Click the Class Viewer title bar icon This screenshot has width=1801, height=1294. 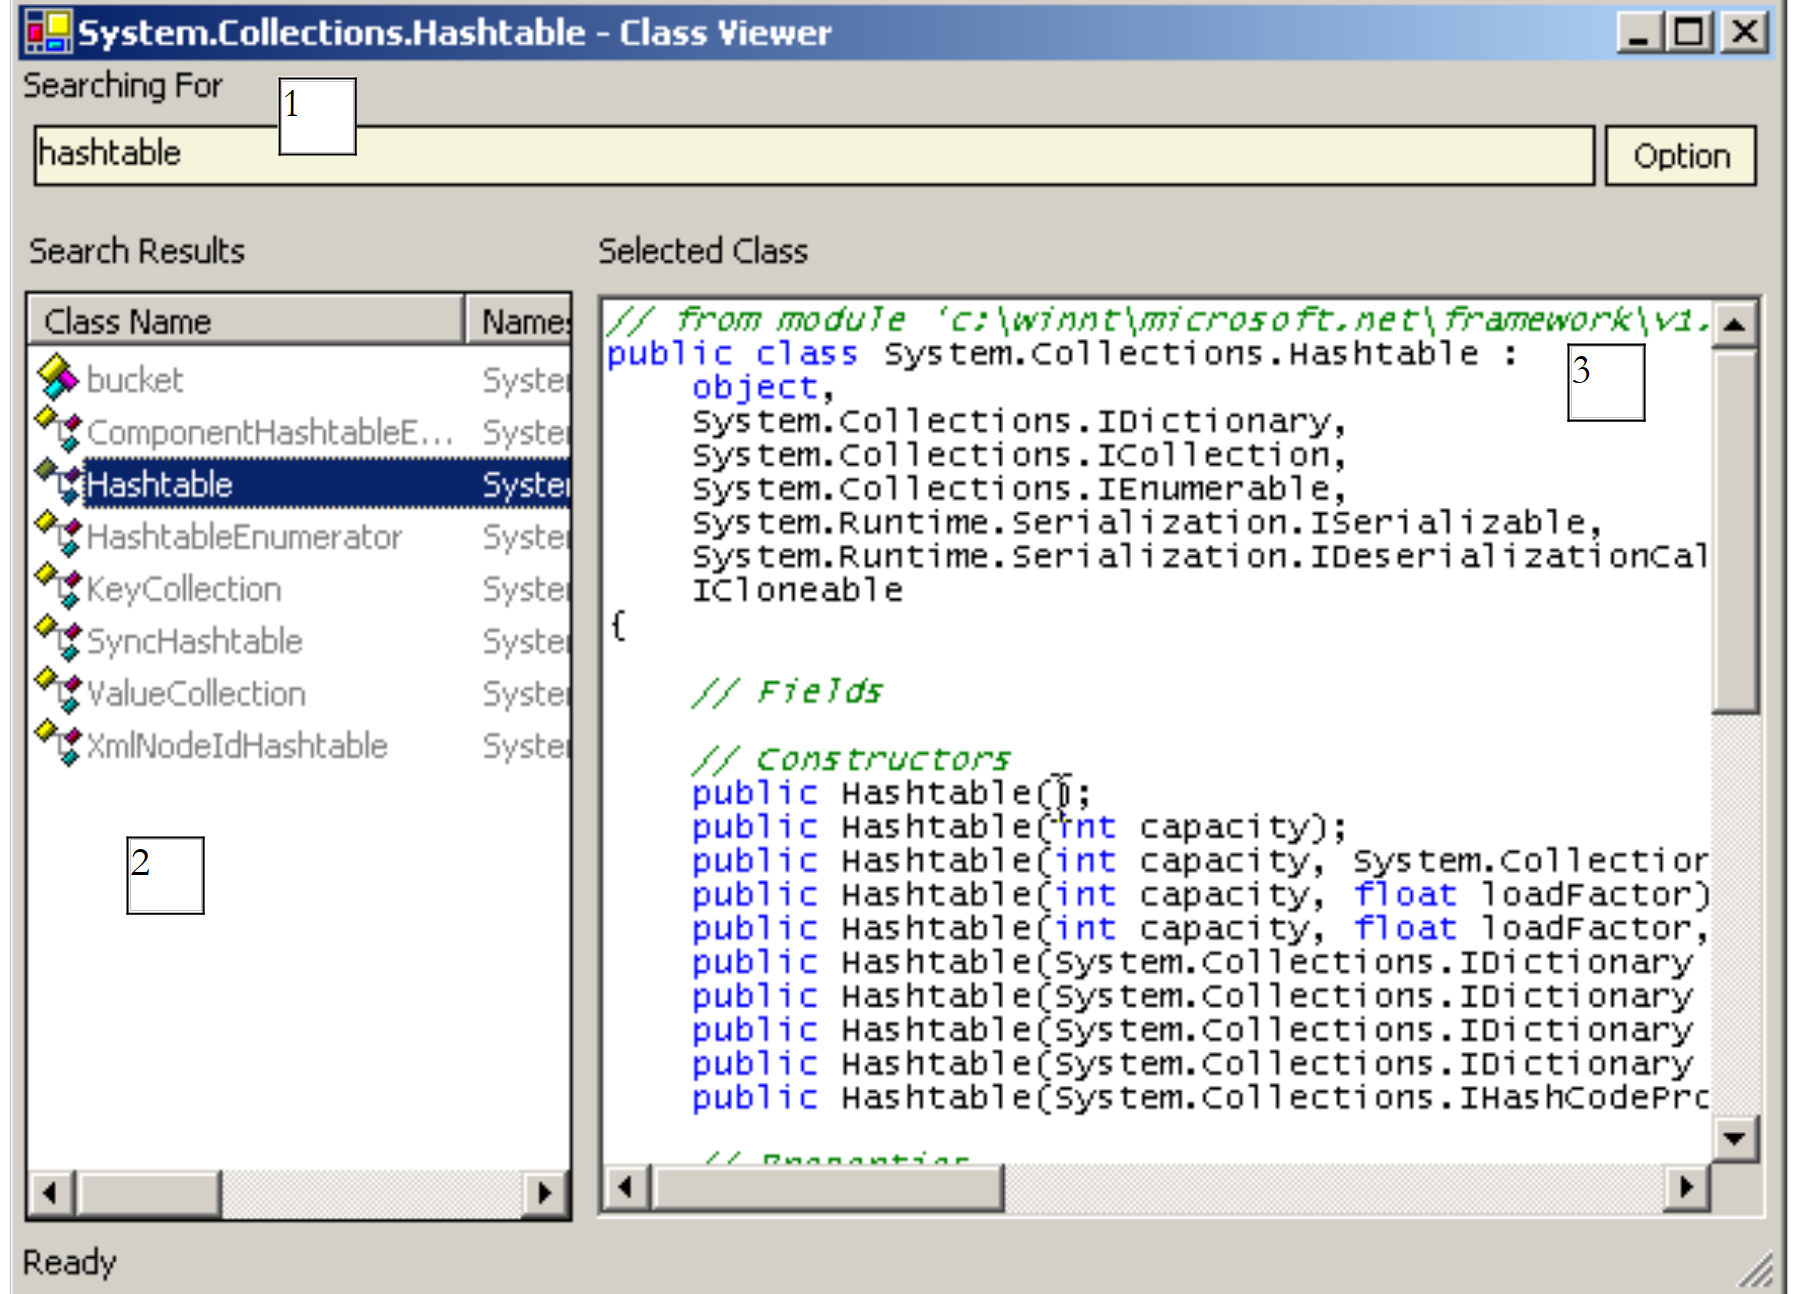pos(48,32)
